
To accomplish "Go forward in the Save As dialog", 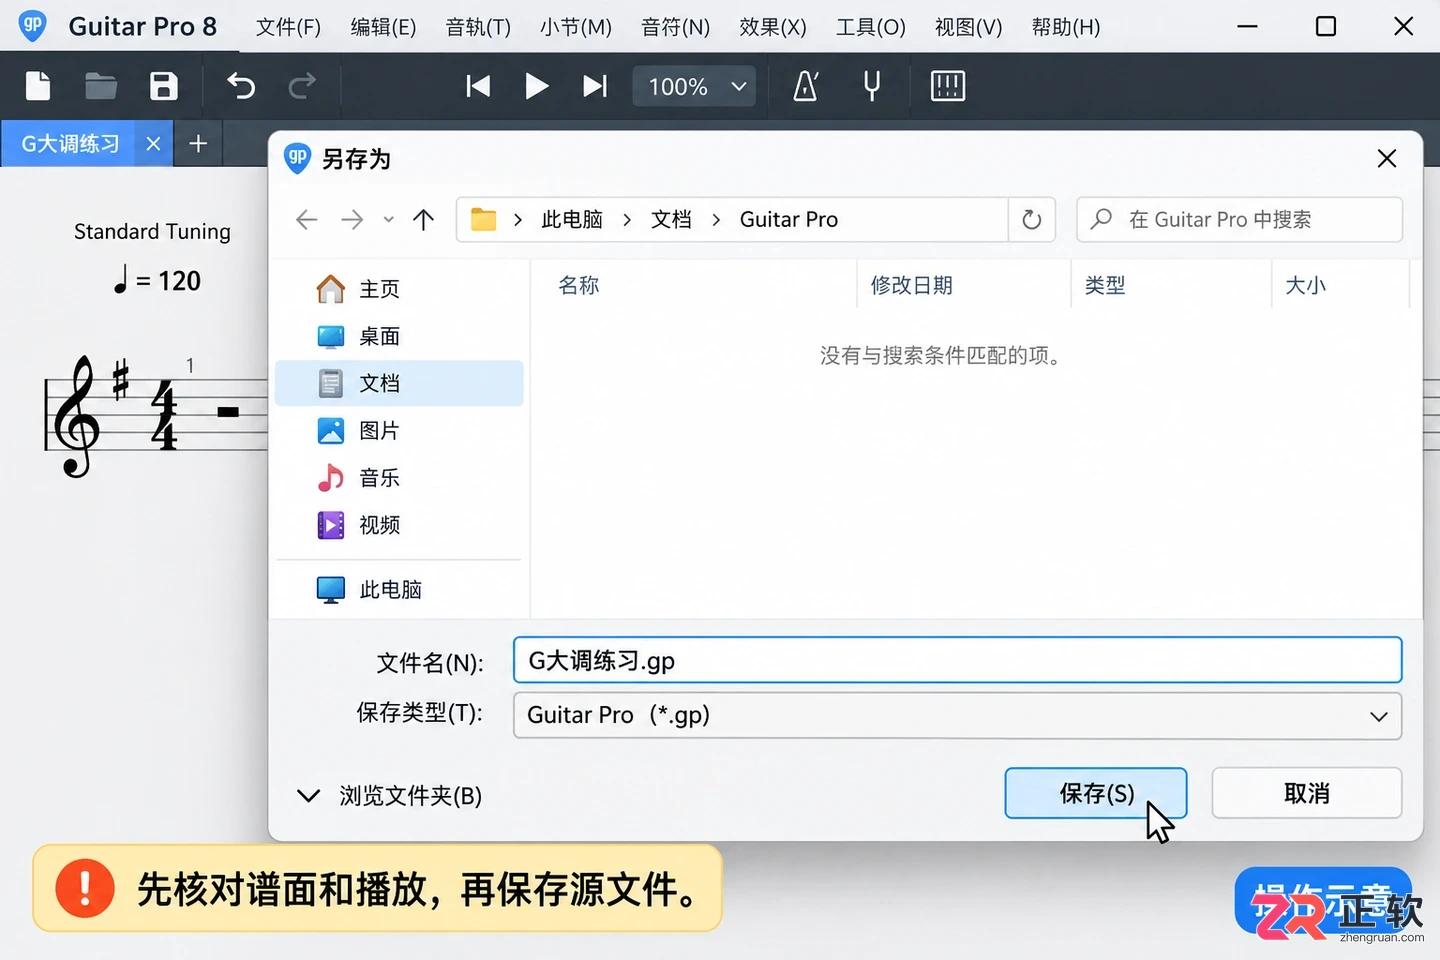I will pyautogui.click(x=352, y=220).
